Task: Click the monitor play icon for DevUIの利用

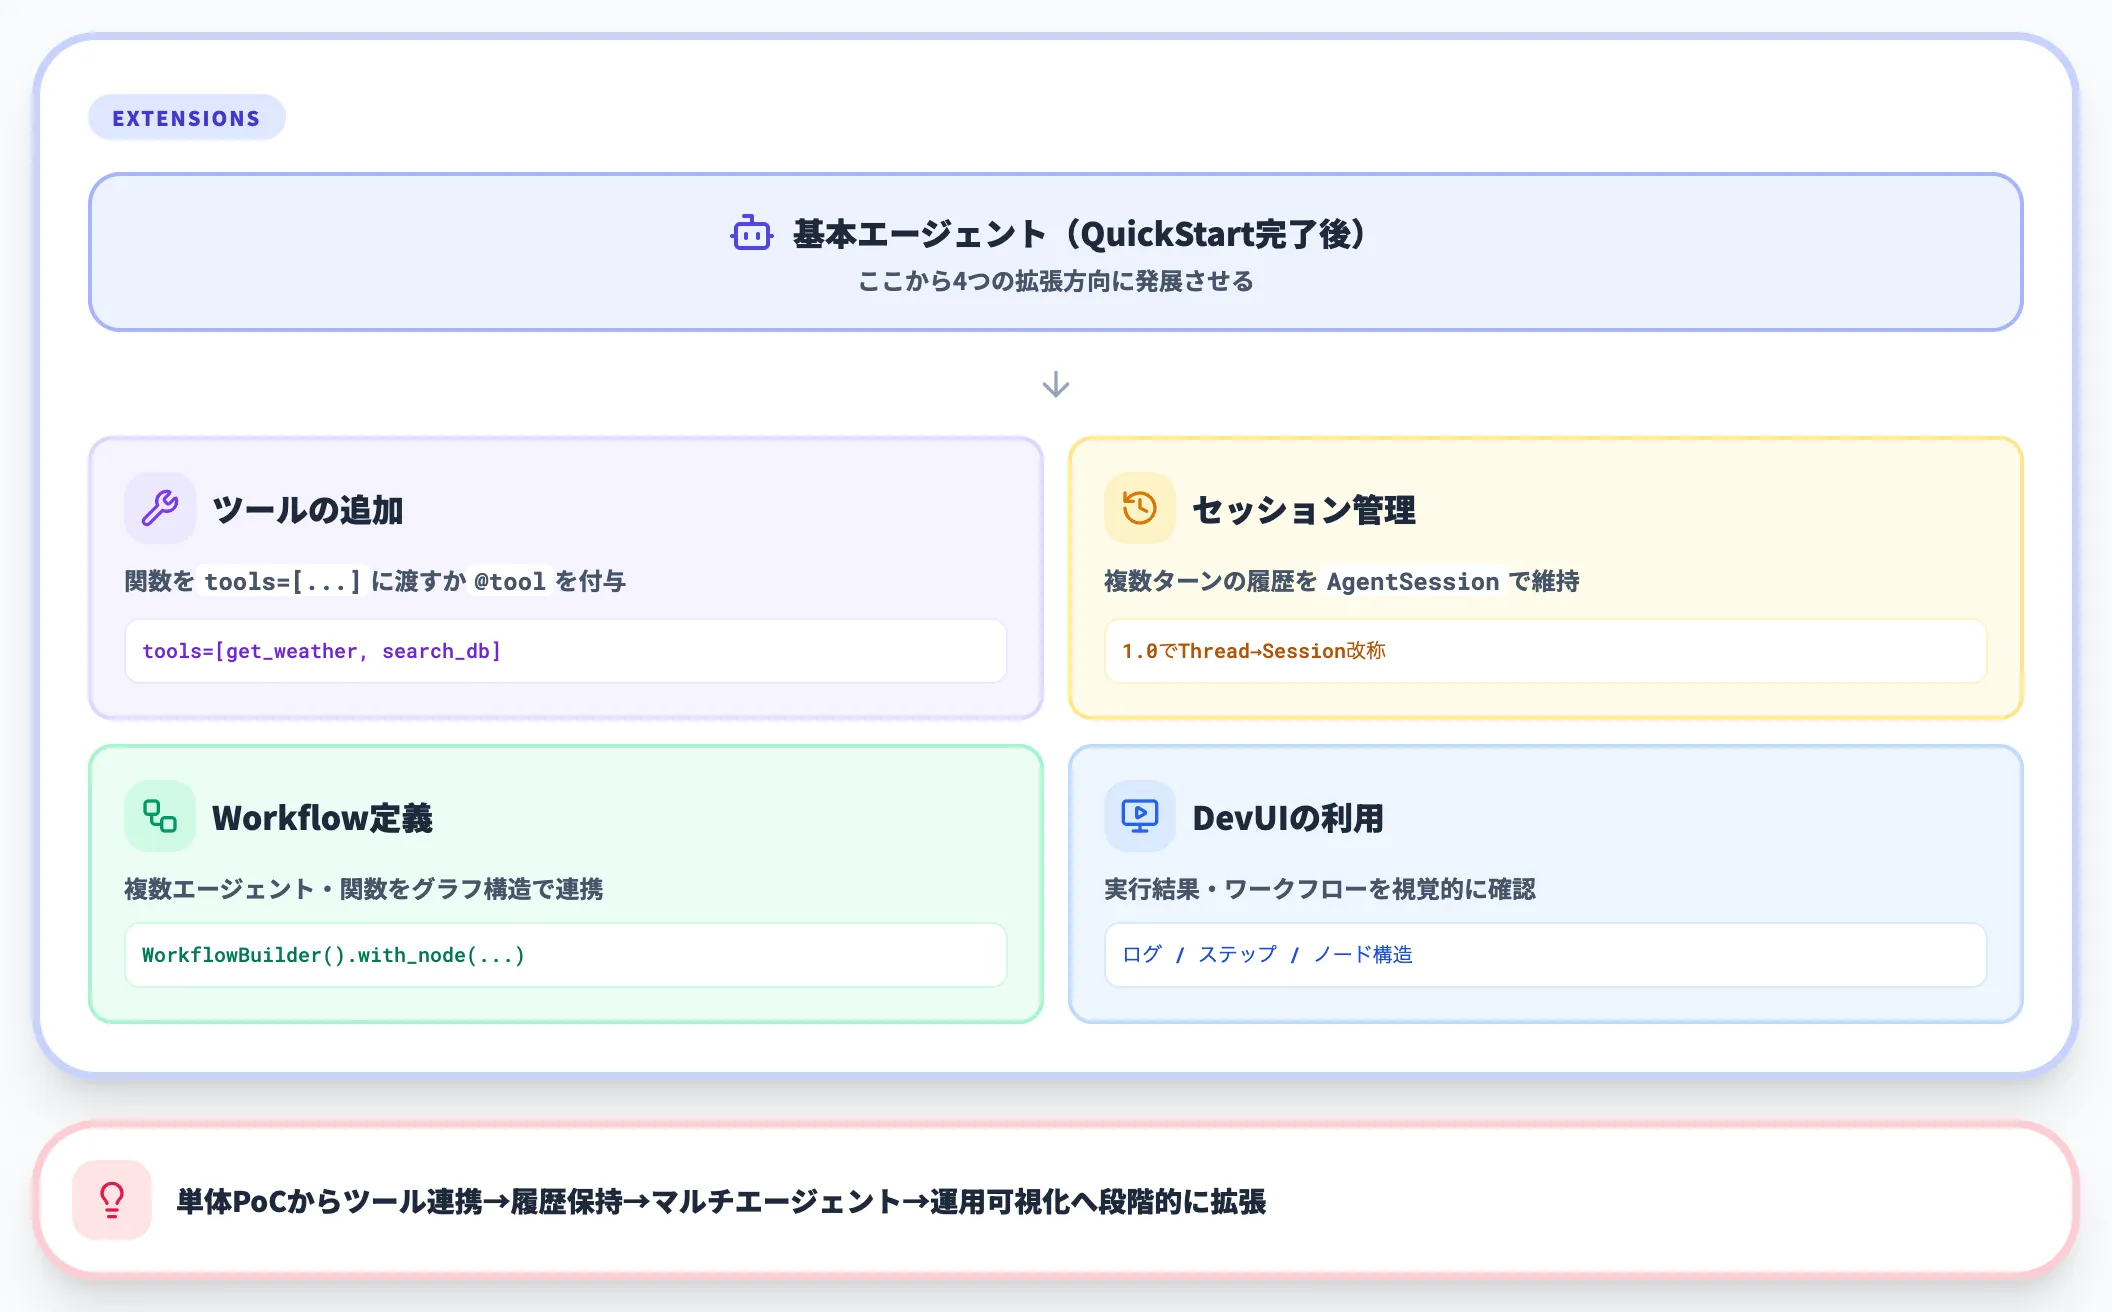Action: (1140, 816)
